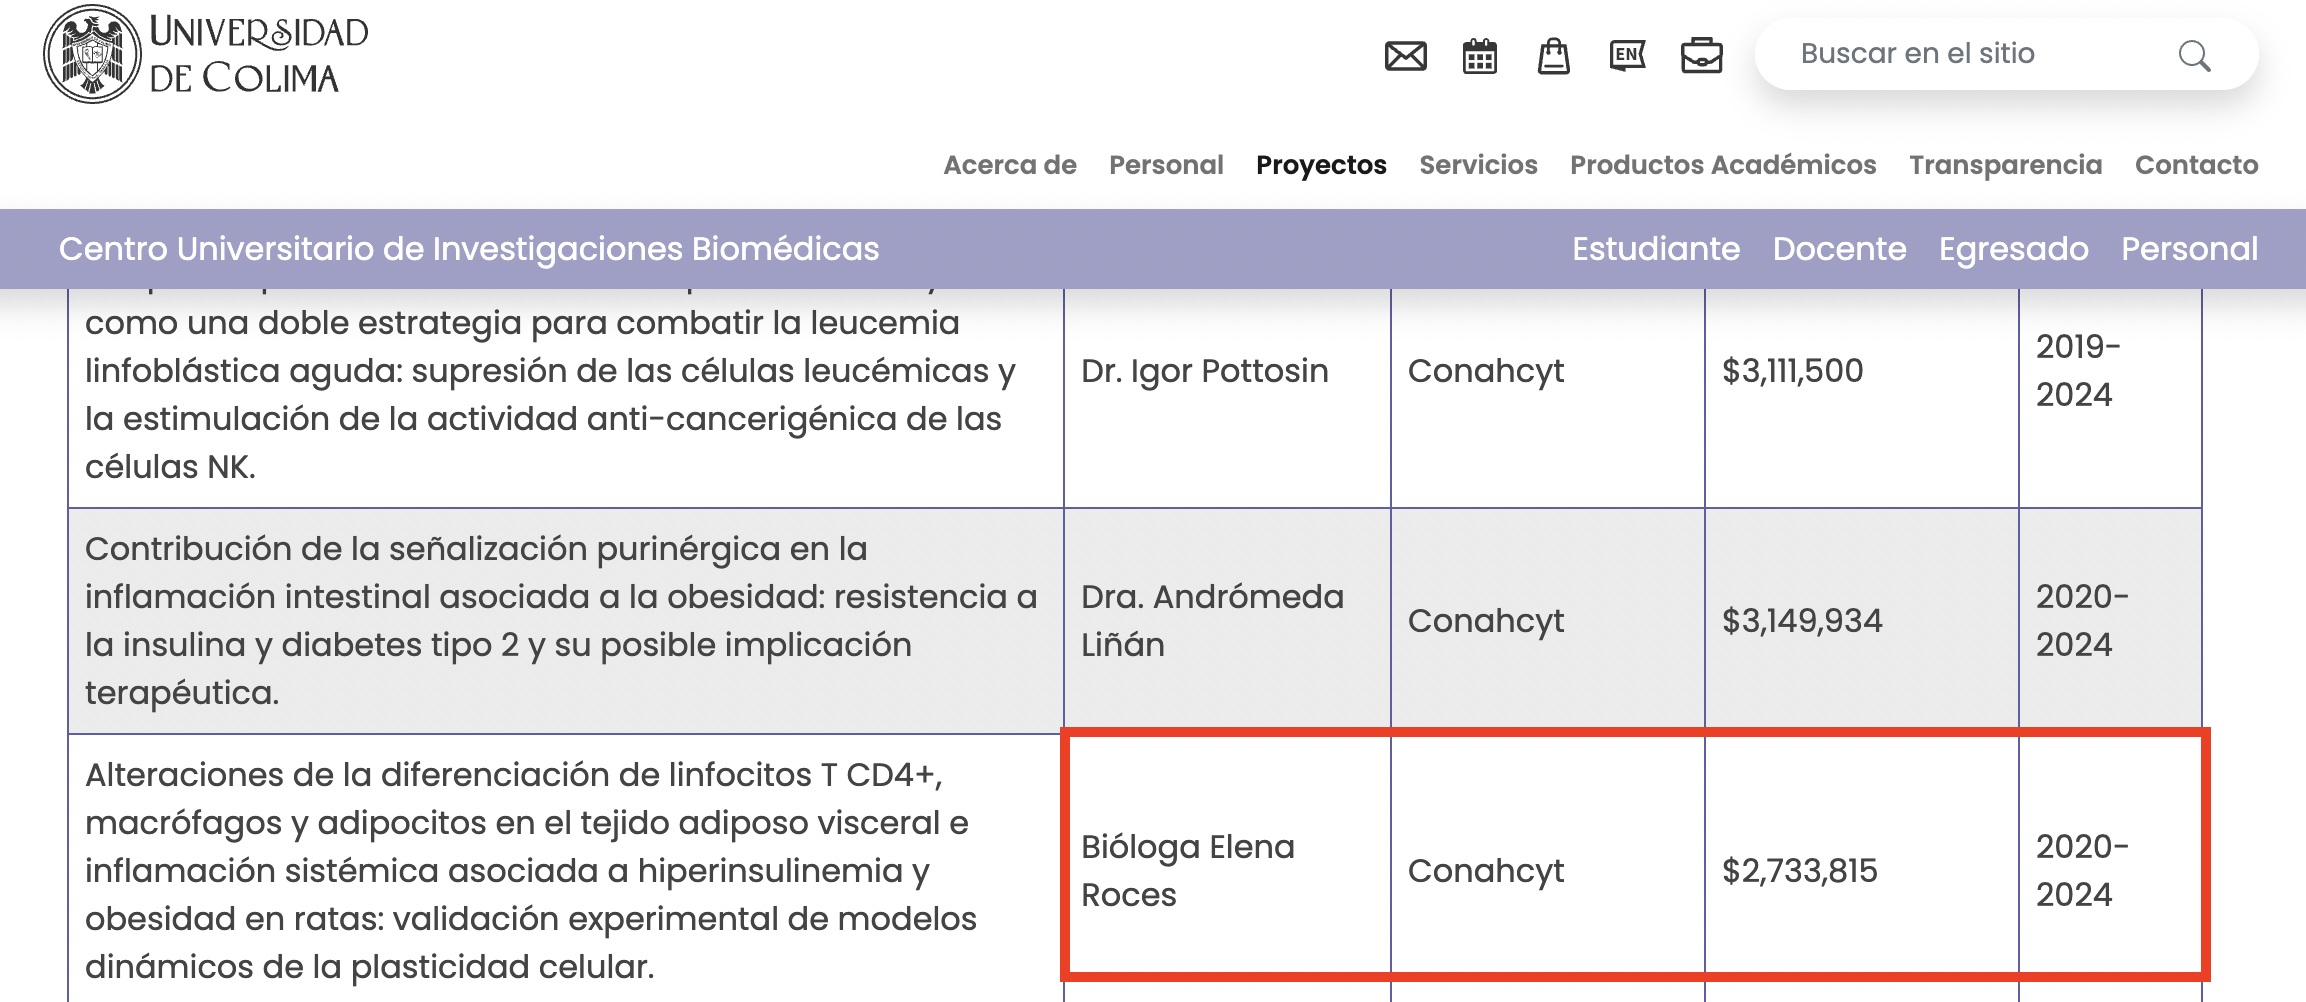Viewport: 2306px width, 1002px height.
Task: Open the Servicios menu
Action: coord(1478,165)
